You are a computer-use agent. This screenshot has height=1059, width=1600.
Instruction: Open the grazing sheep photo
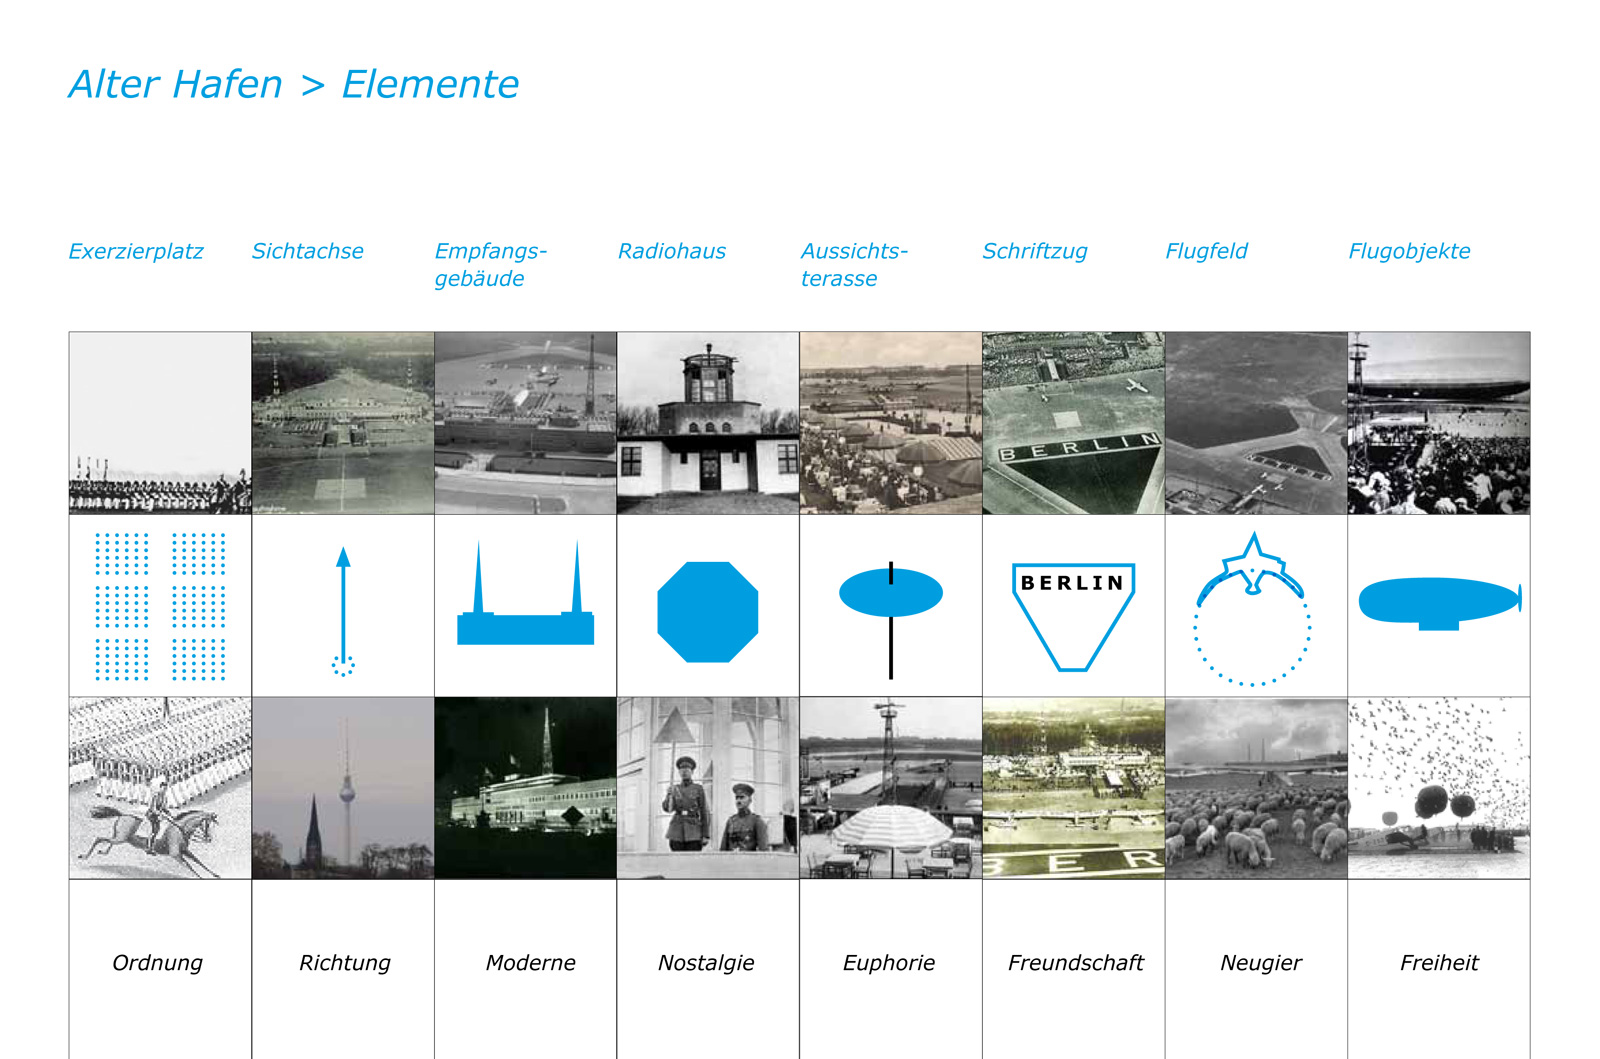pos(1256,788)
